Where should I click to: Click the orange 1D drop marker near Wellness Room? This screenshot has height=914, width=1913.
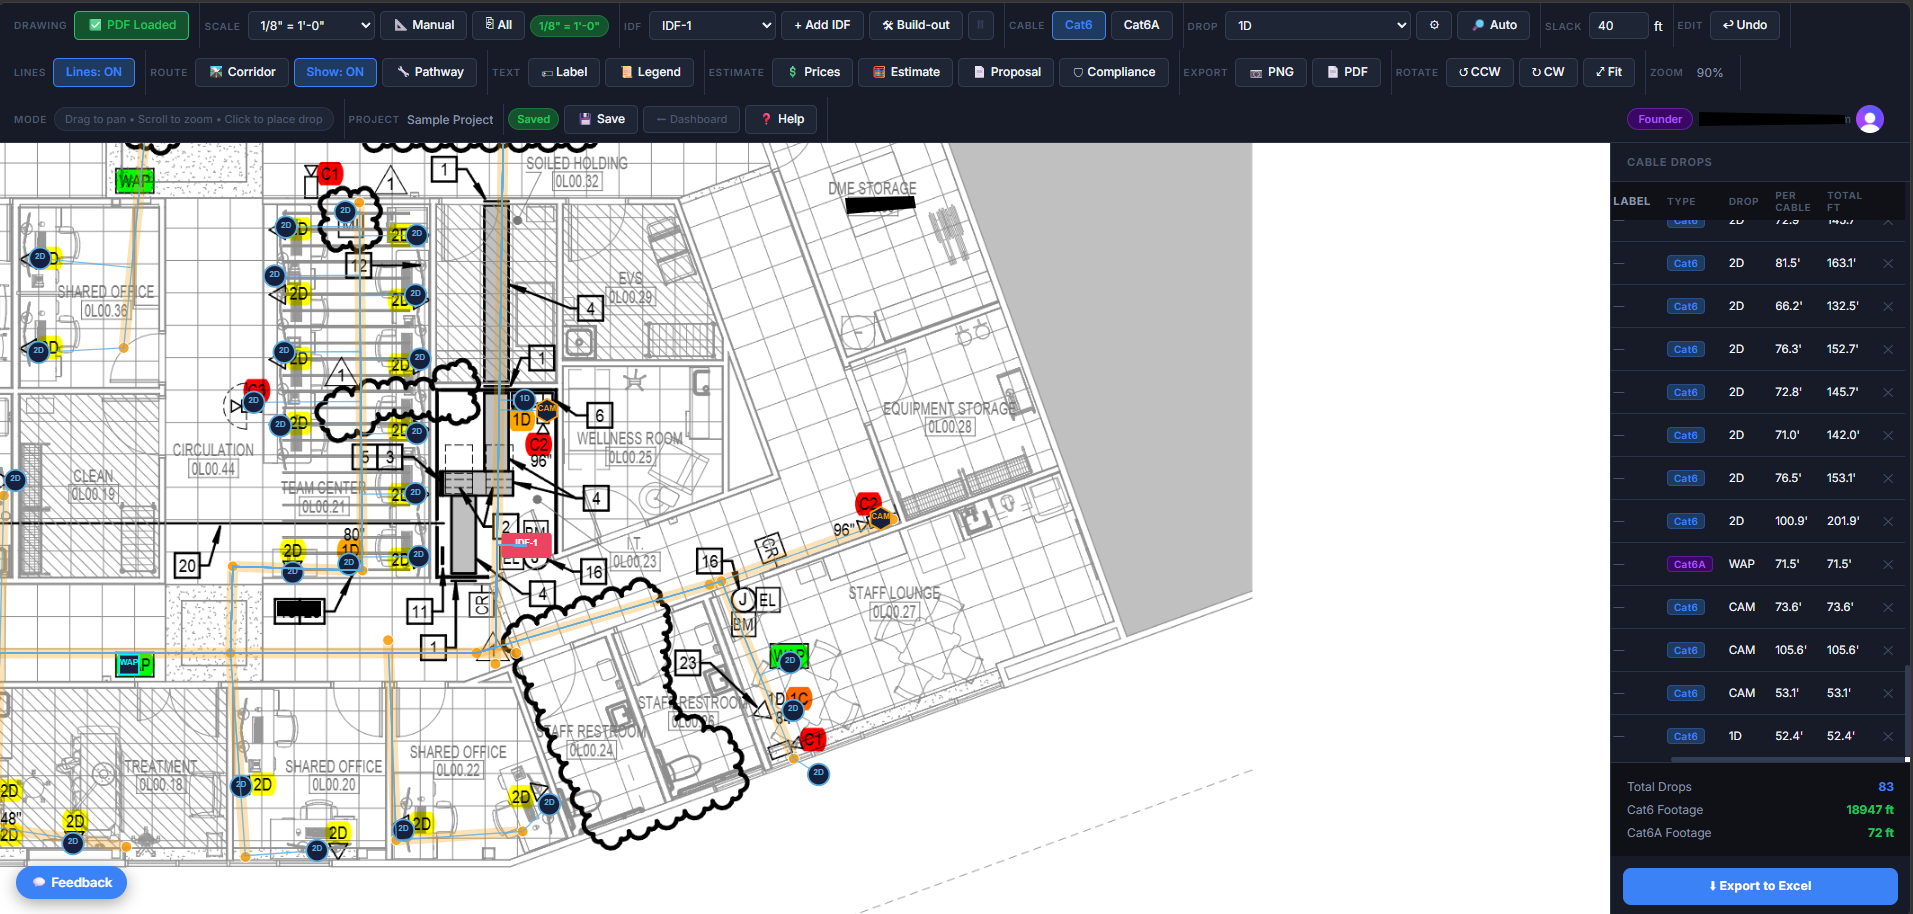[523, 420]
